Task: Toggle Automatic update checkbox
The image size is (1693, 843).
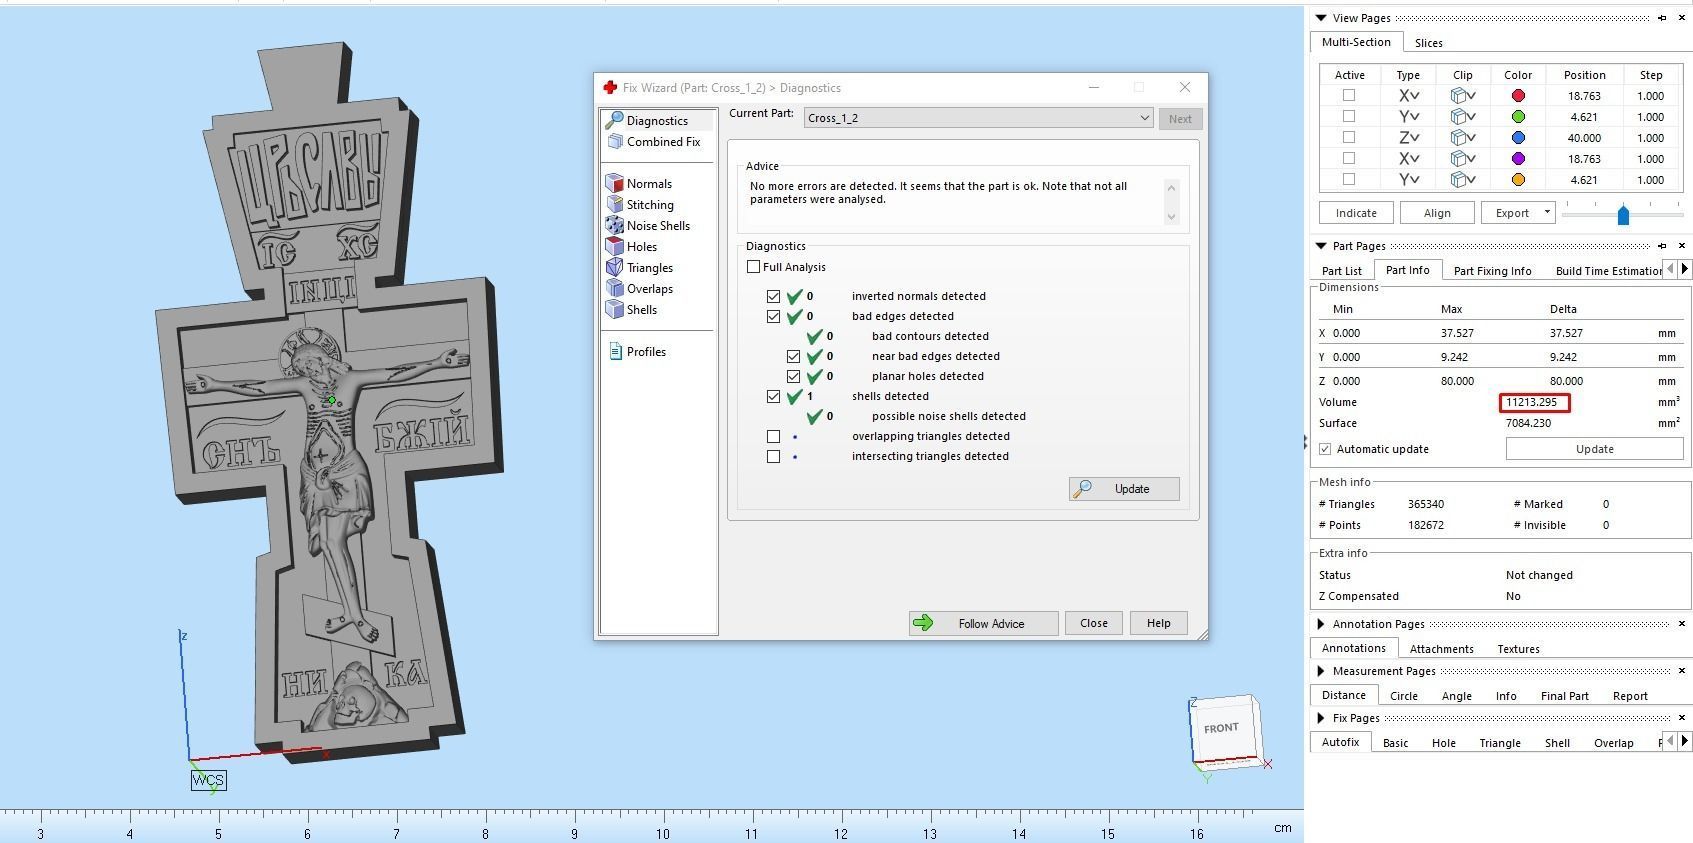Action: [1325, 449]
